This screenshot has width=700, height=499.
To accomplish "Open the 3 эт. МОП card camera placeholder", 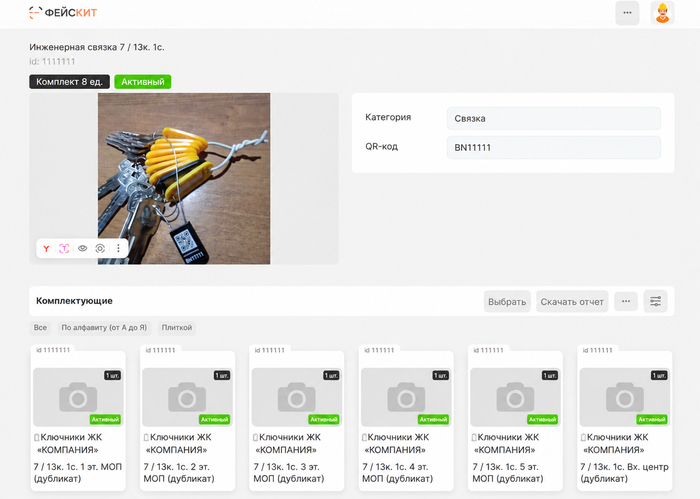I will pos(296,397).
